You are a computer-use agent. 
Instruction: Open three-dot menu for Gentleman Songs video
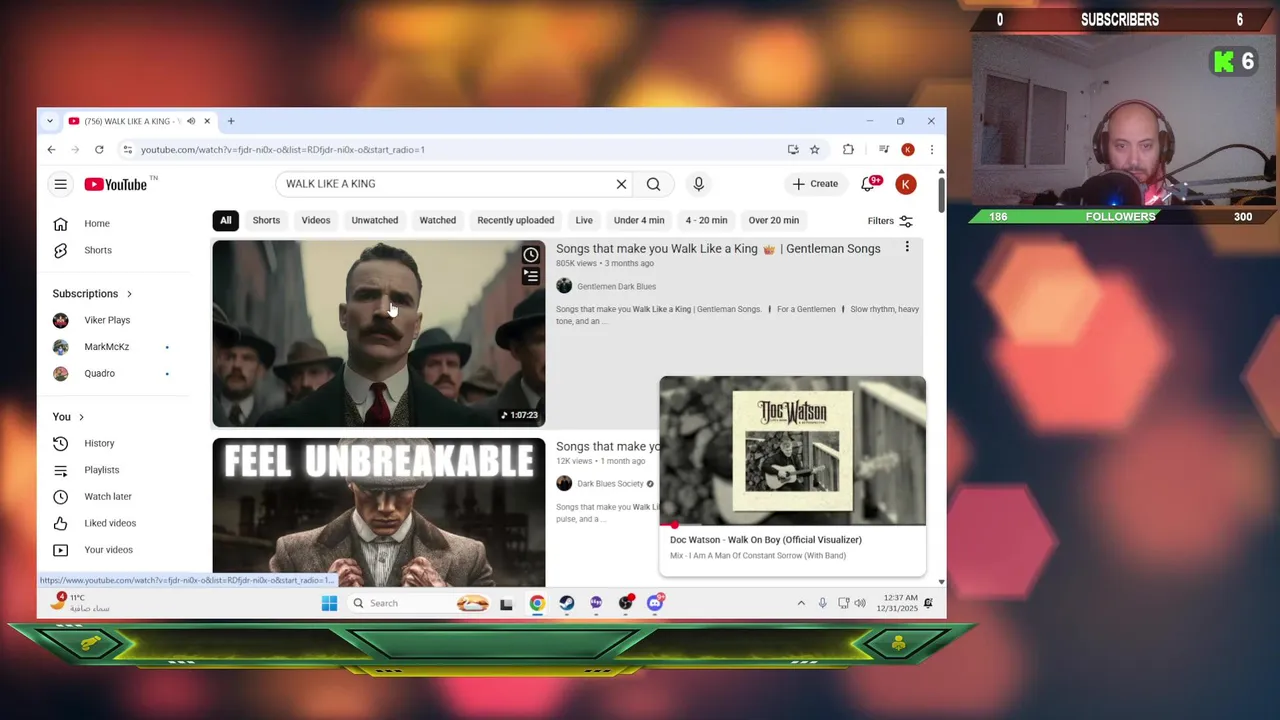pos(907,247)
